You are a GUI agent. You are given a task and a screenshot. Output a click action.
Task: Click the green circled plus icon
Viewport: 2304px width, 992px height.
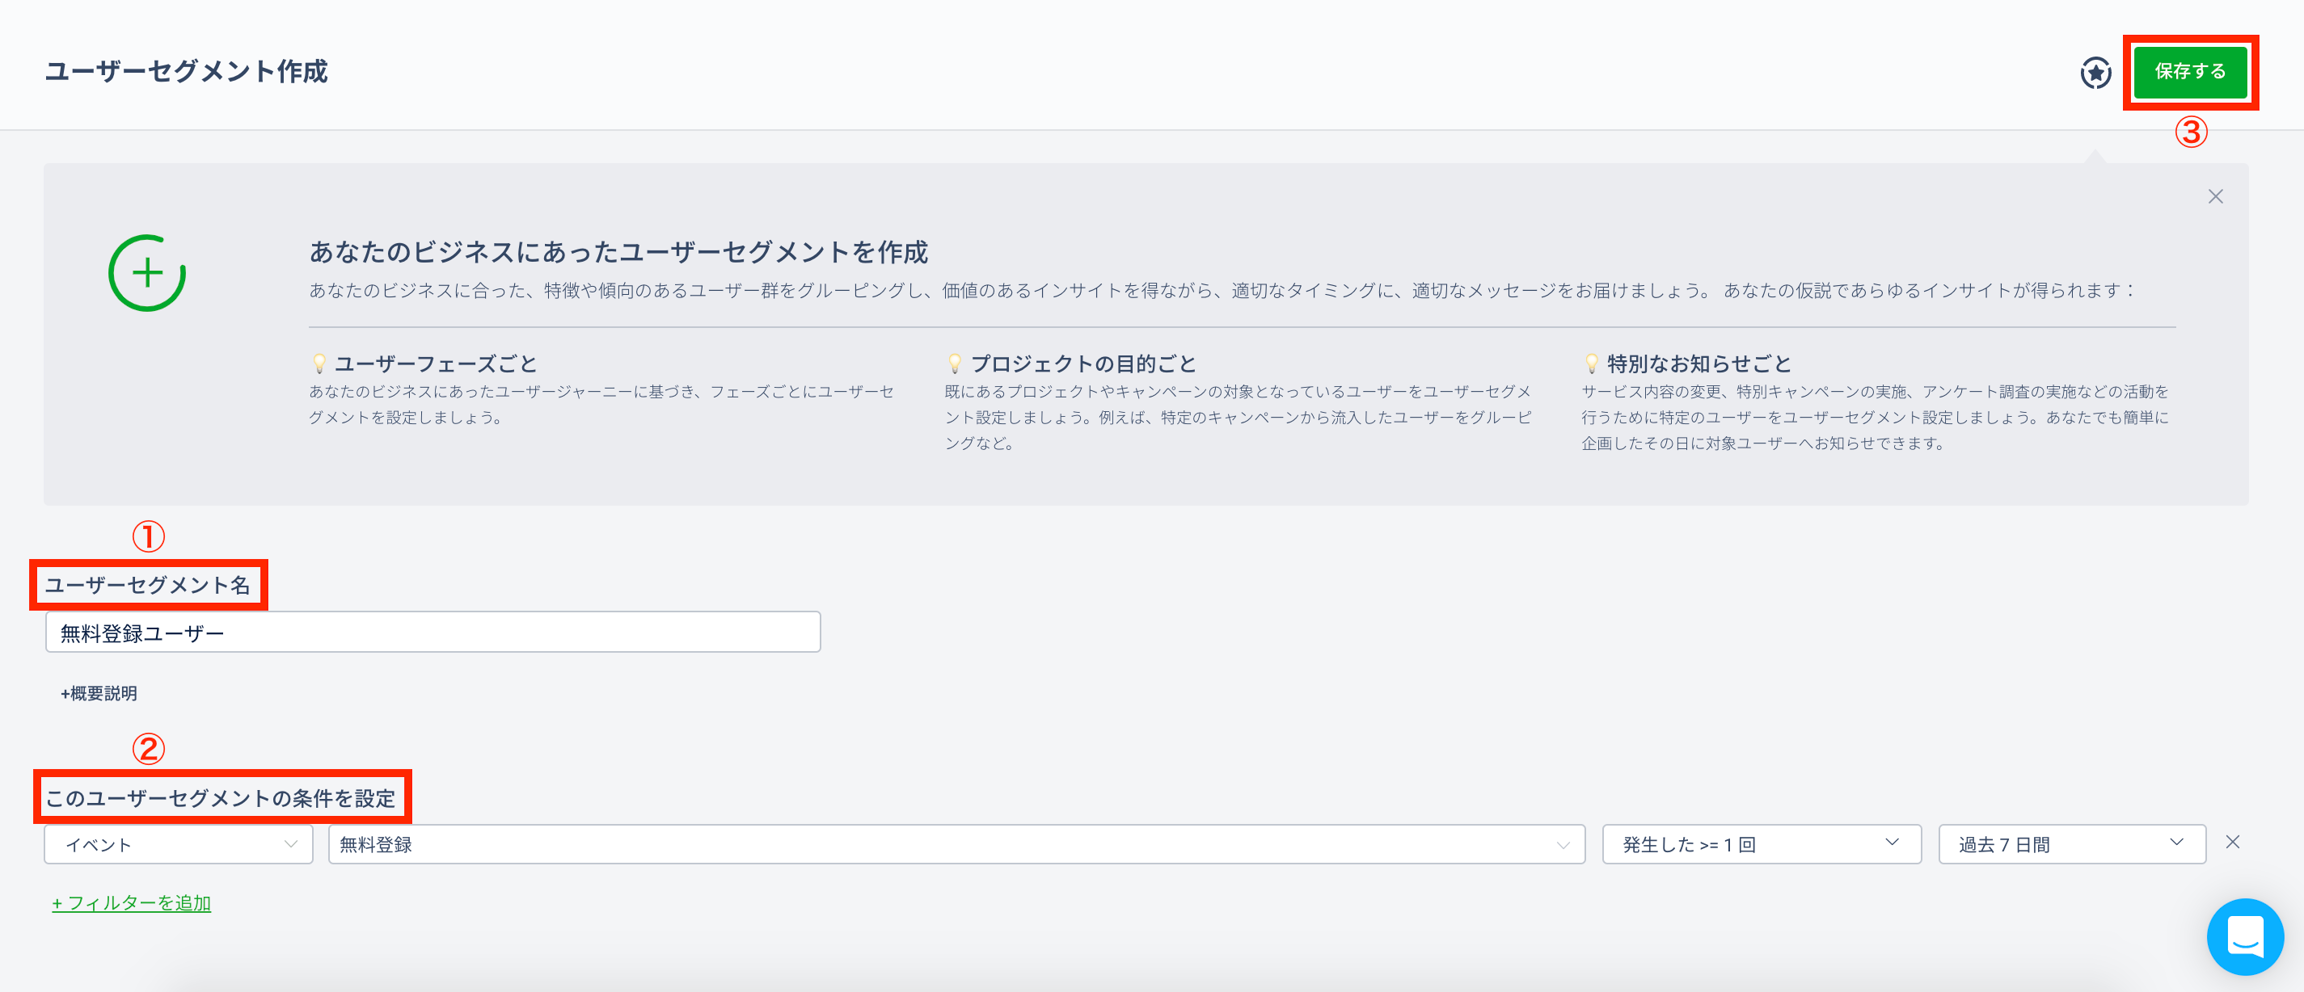[147, 273]
